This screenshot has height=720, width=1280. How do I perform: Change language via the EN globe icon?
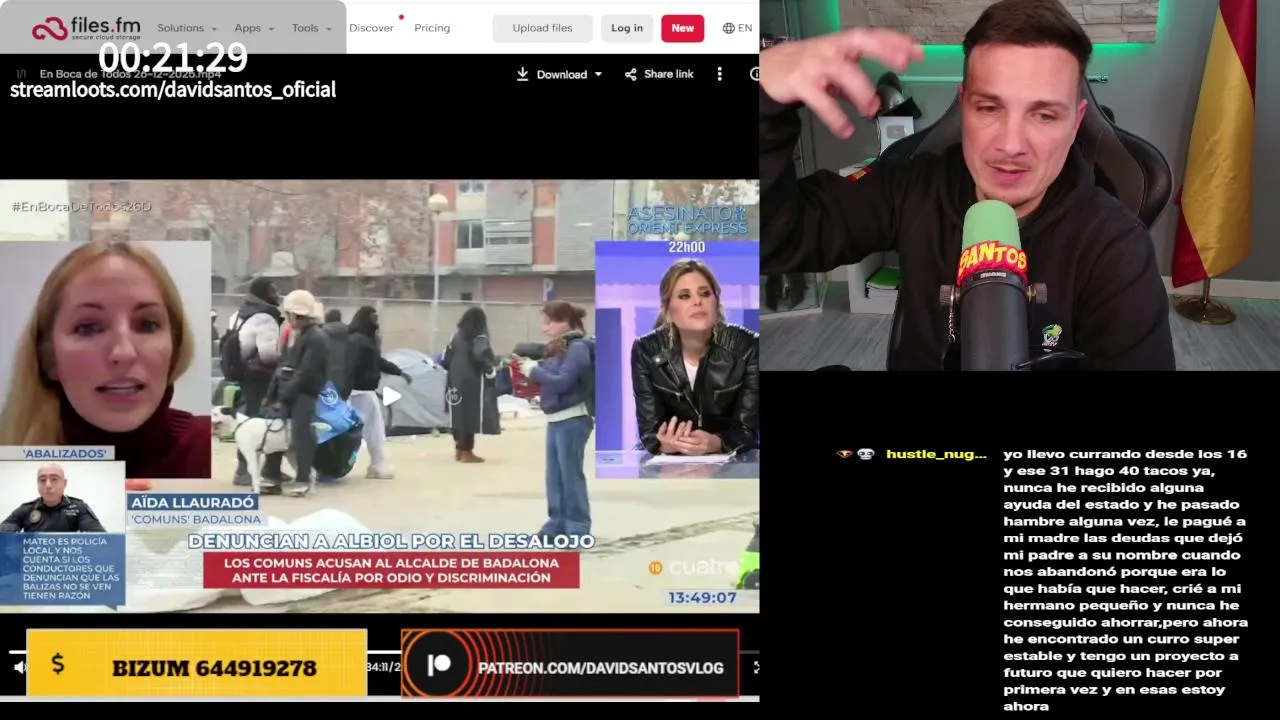737,28
